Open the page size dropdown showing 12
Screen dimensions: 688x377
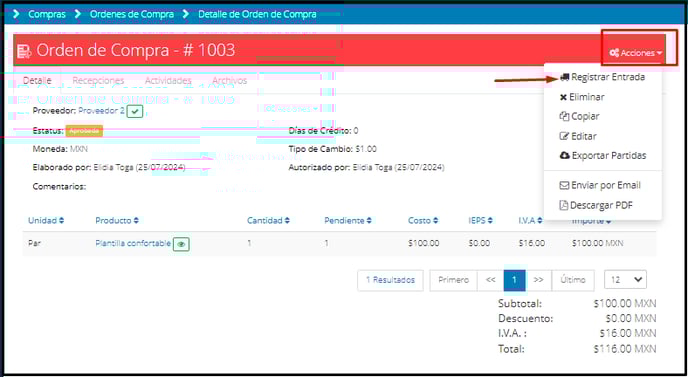pos(625,280)
